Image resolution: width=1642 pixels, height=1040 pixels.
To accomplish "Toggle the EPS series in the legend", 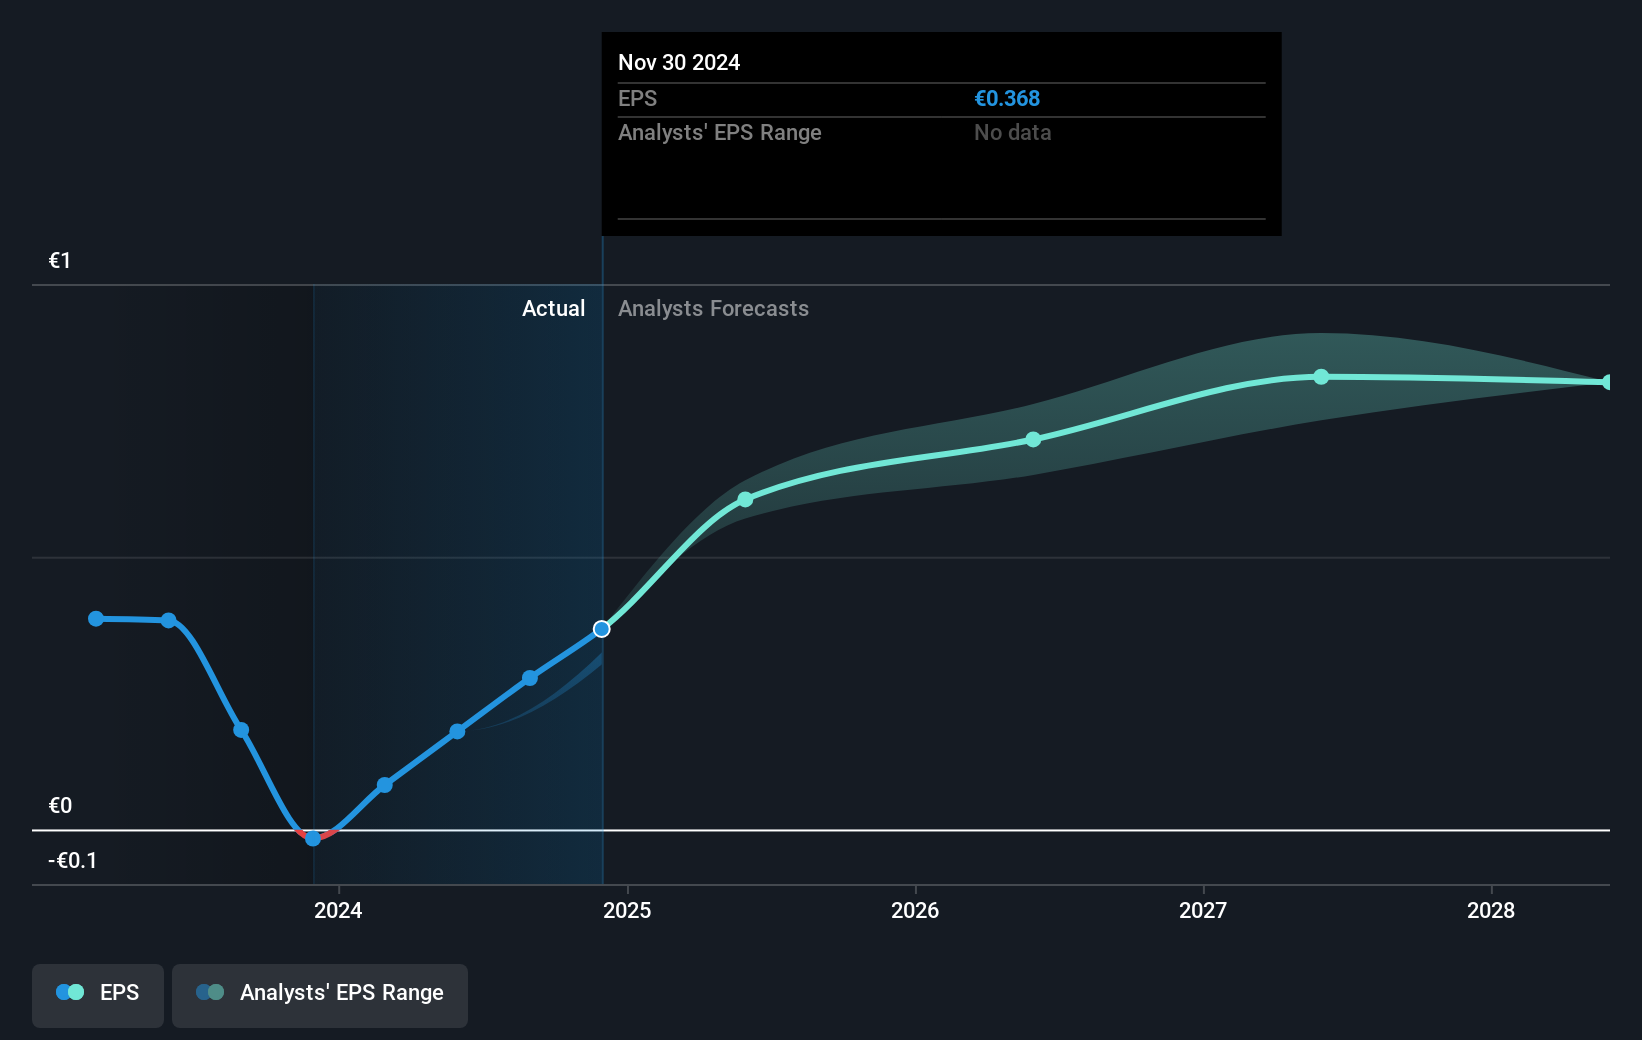I will pyautogui.click(x=98, y=994).
